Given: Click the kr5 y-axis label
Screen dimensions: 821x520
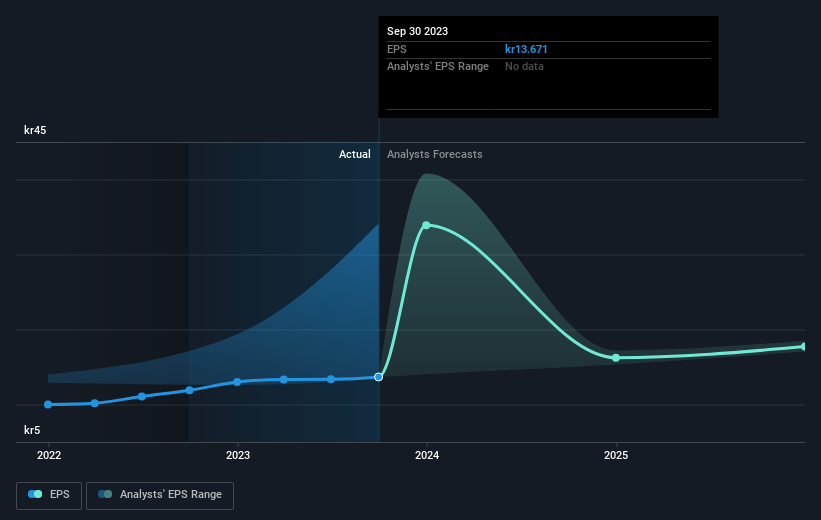Looking at the screenshot, I should pyautogui.click(x=32, y=430).
